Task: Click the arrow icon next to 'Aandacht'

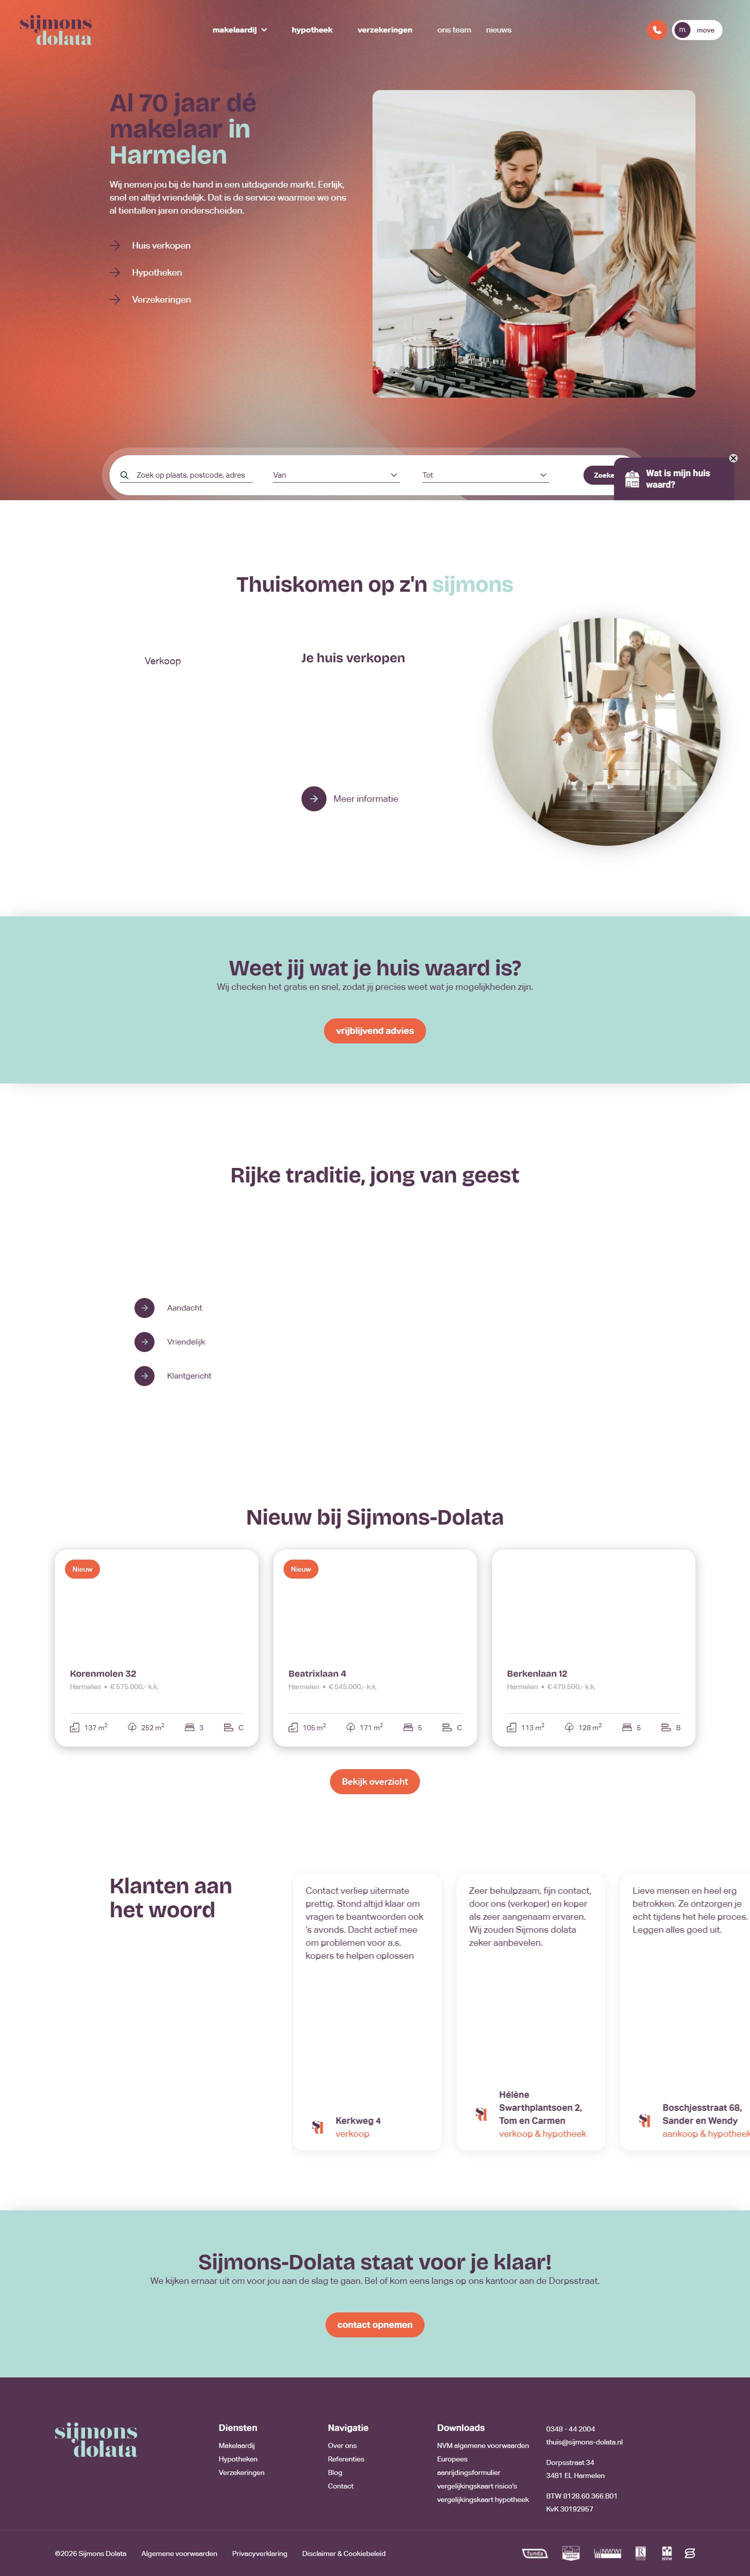Action: (145, 1308)
